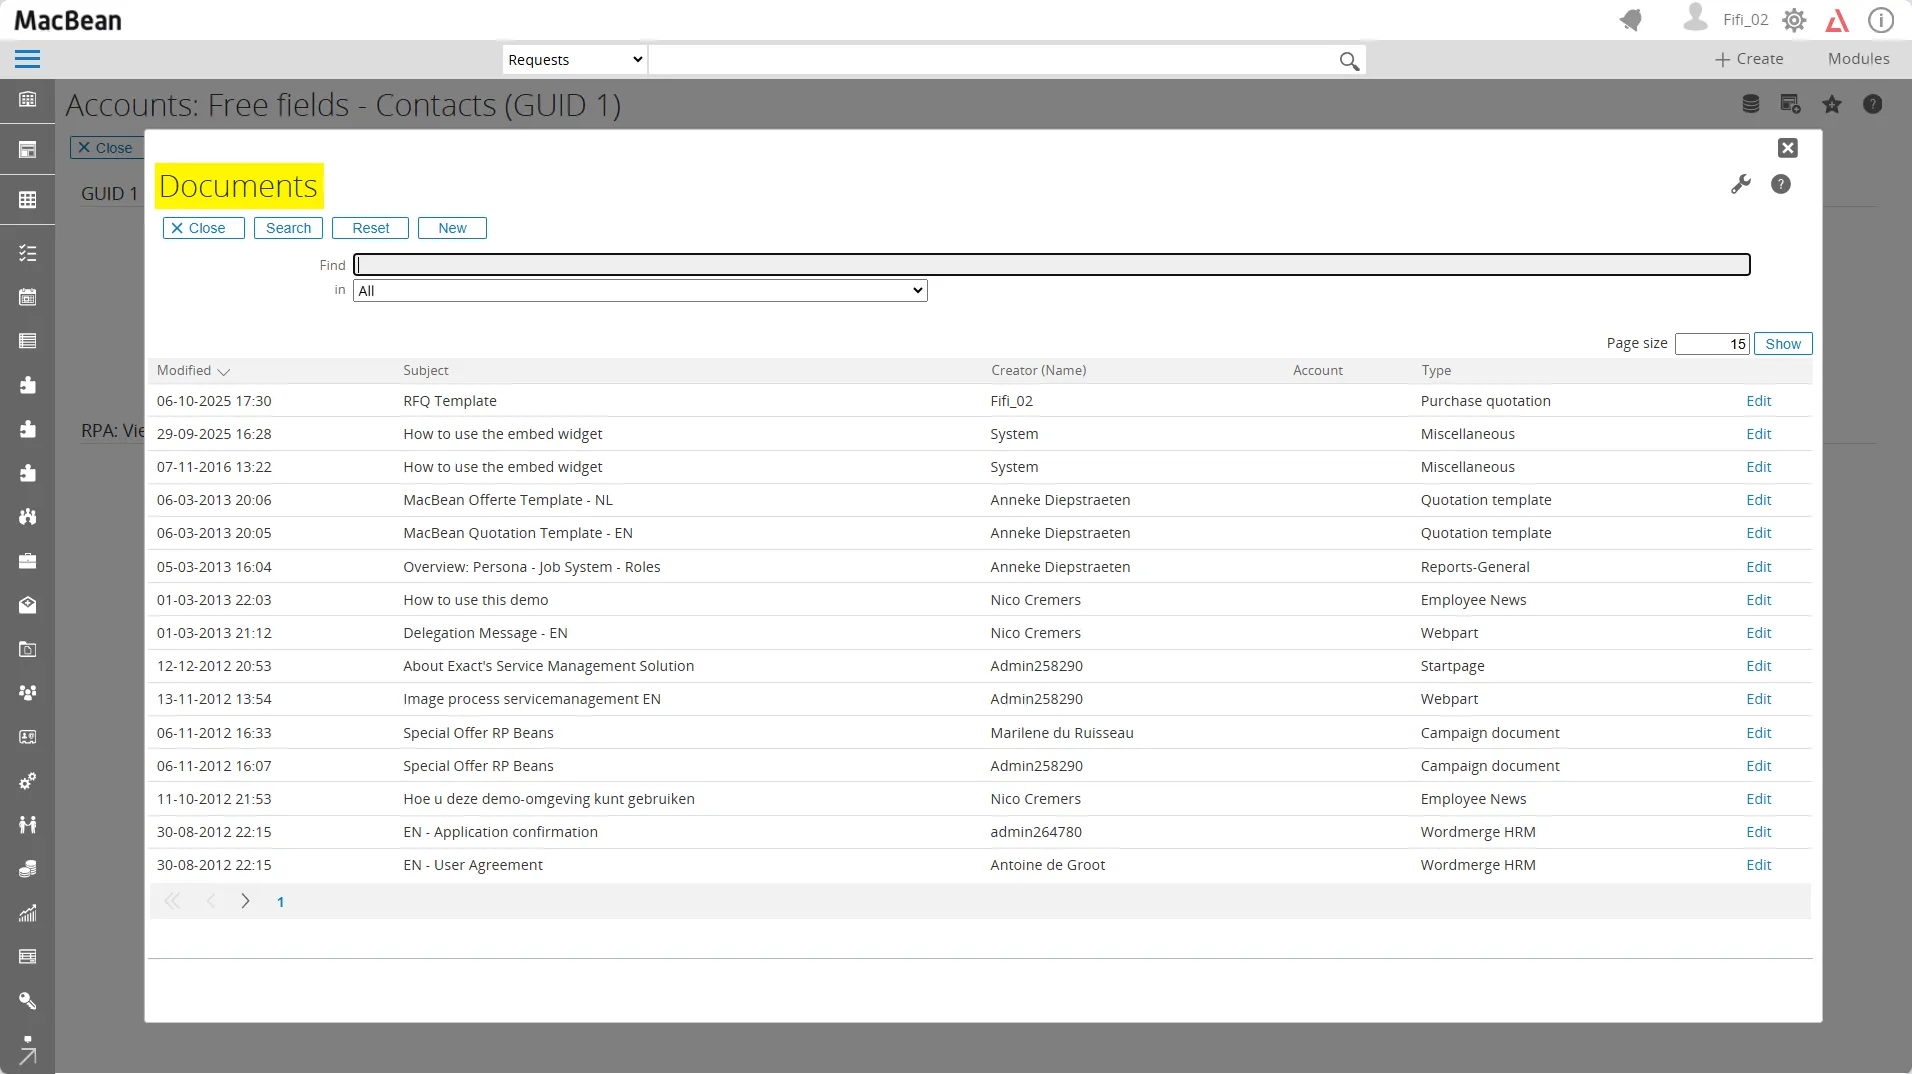
Task: Click the info circle icon in header
Action: pyautogui.click(x=1881, y=20)
